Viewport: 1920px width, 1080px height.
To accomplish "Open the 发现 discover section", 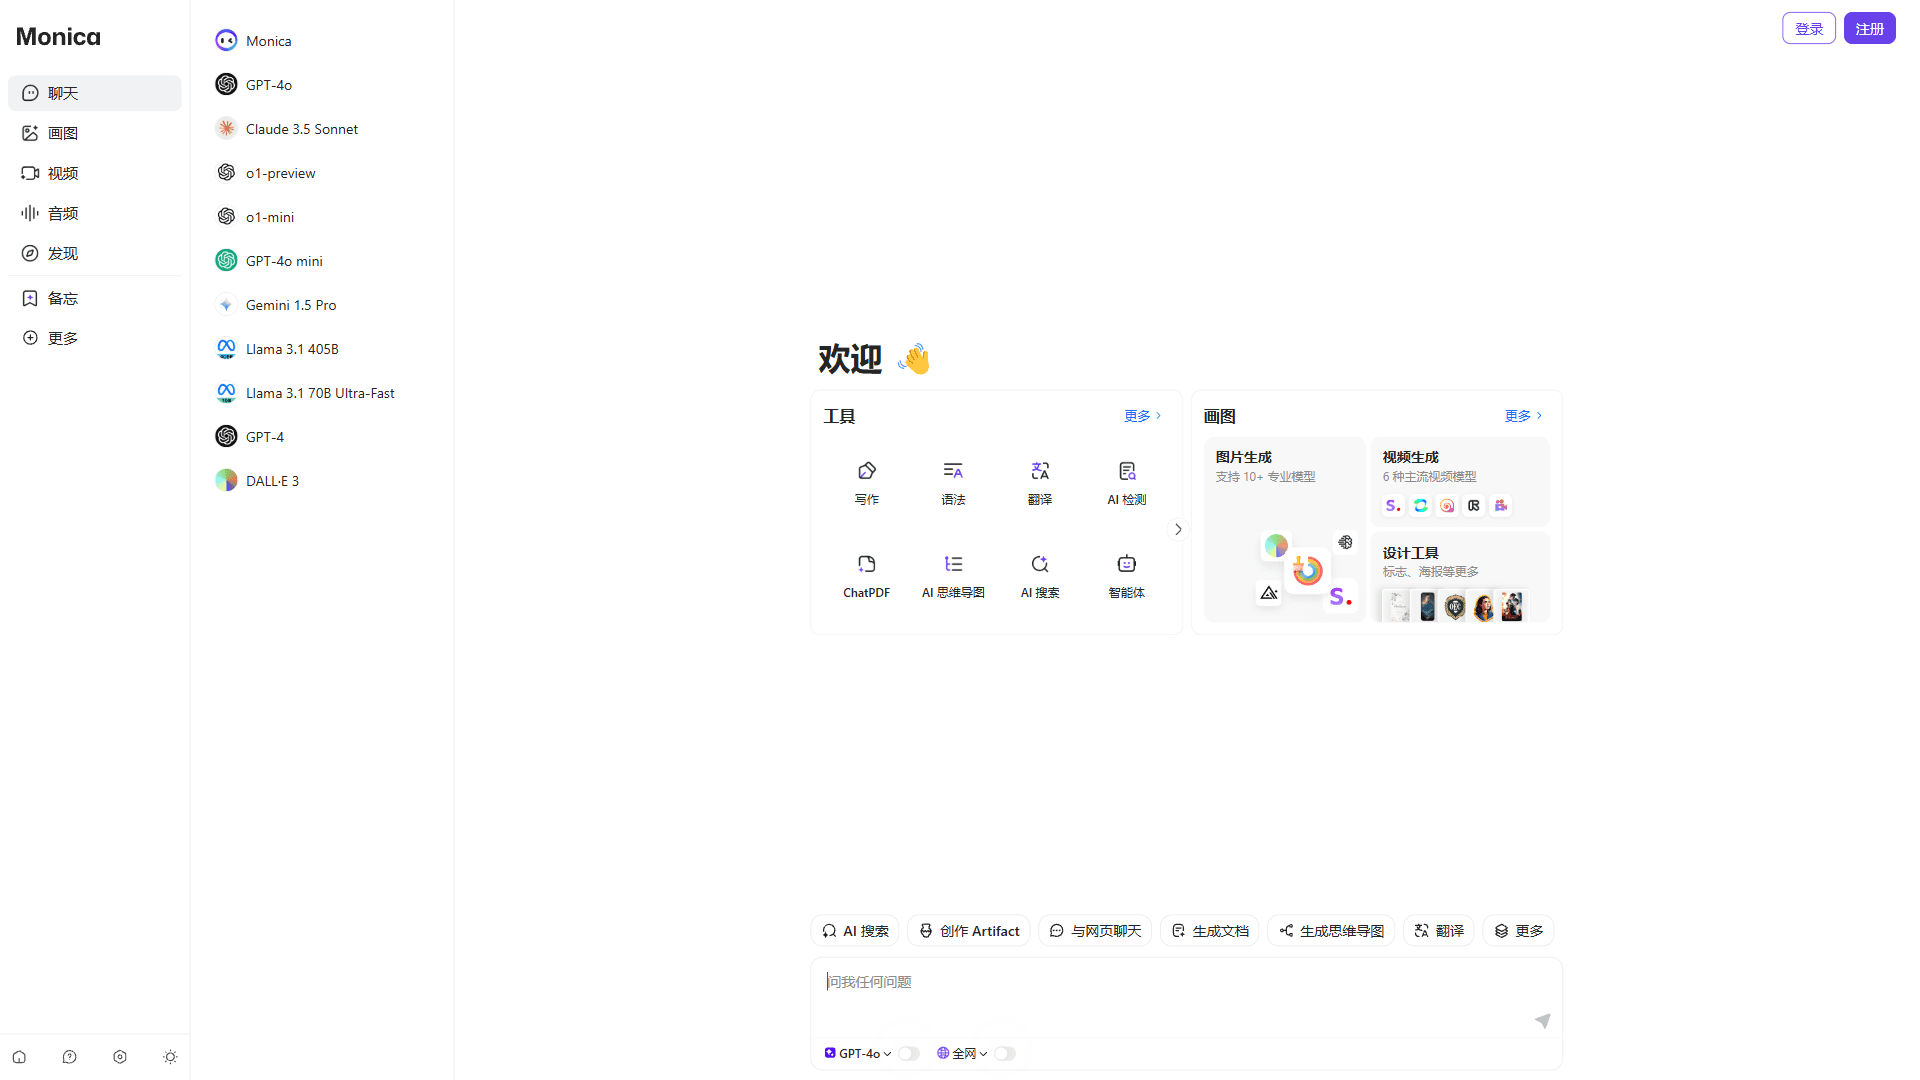I will coord(95,253).
